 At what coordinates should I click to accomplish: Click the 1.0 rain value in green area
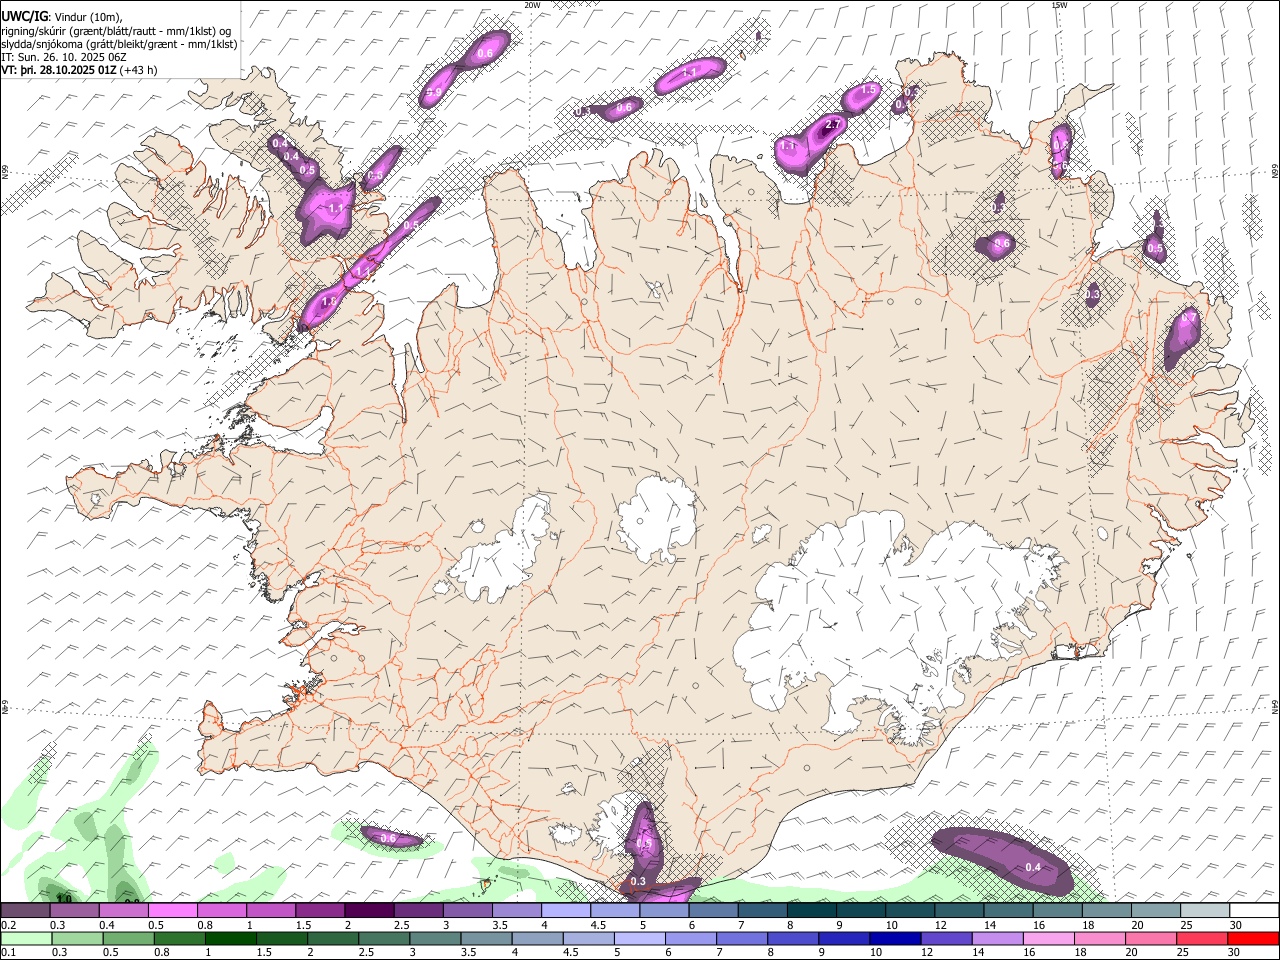[x=63, y=898]
